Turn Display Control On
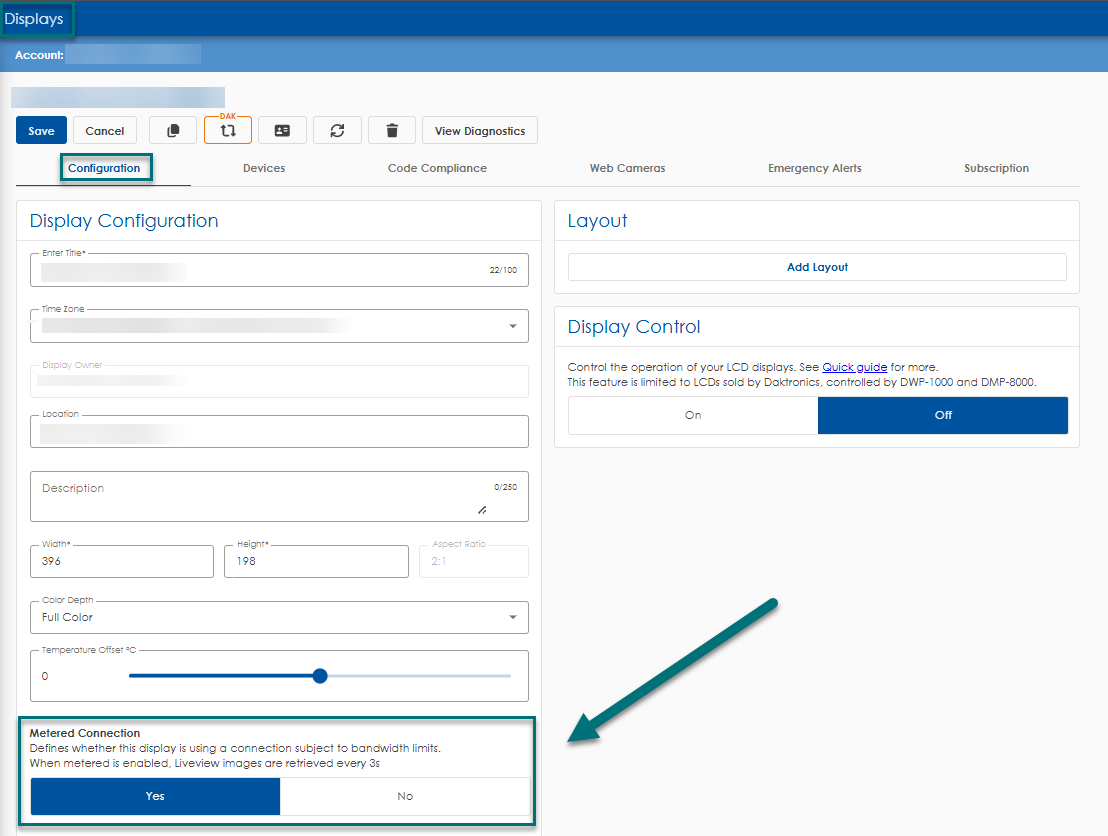Screen dimensions: 1108x836 [x=693, y=415]
